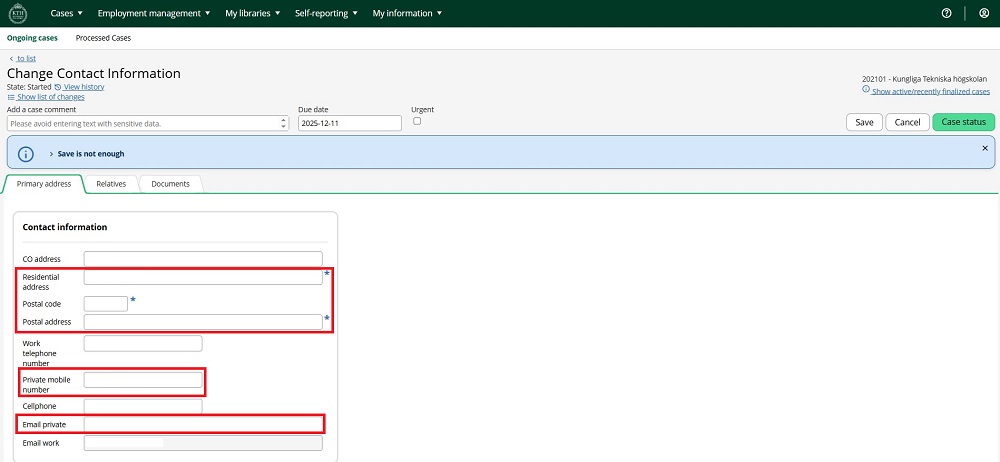Viewport: 1000px width, 462px height.
Task: Expand the 'Save is not enough' message
Action: [50, 154]
